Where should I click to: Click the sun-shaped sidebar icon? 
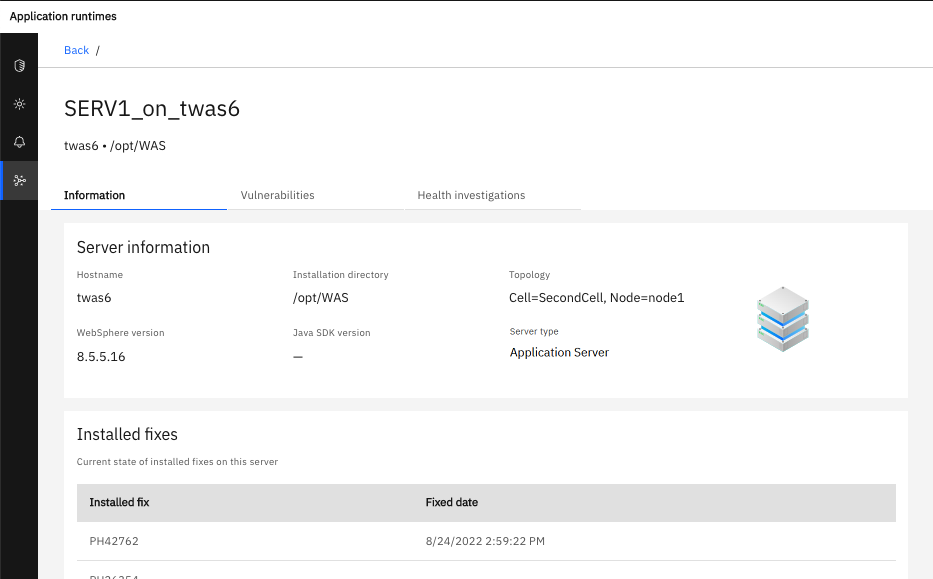pyautogui.click(x=19, y=104)
